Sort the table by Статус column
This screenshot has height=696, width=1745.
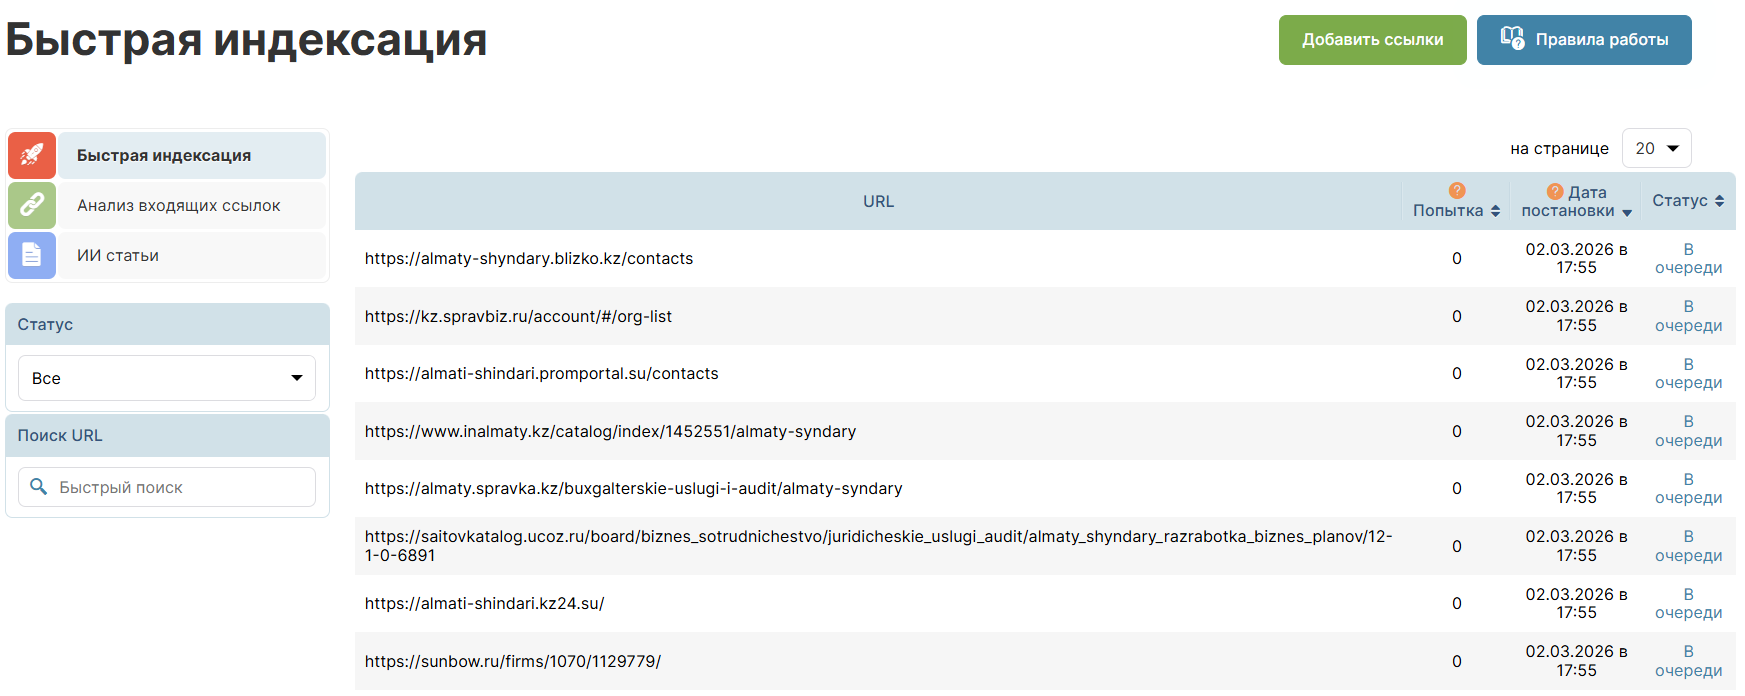(x=1688, y=201)
